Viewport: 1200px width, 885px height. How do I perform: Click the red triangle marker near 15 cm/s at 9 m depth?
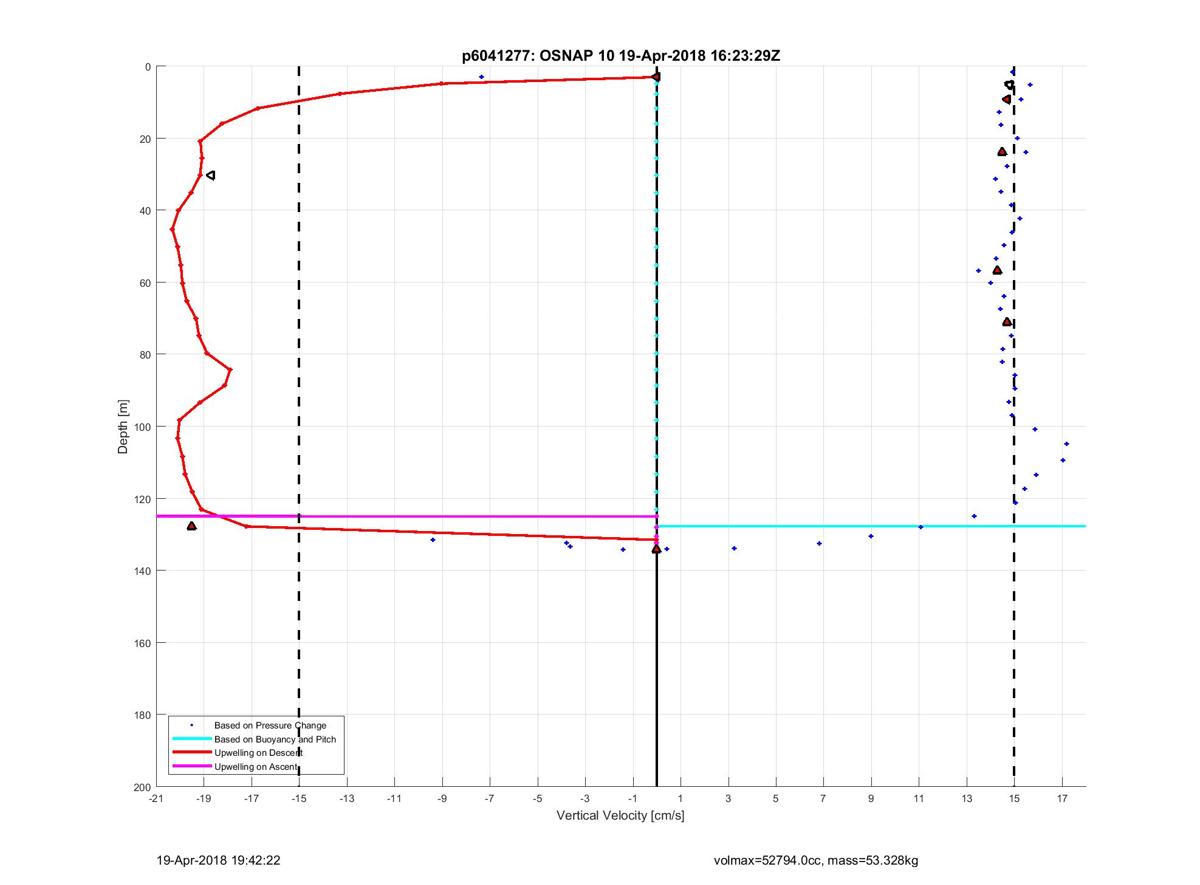click(1007, 99)
